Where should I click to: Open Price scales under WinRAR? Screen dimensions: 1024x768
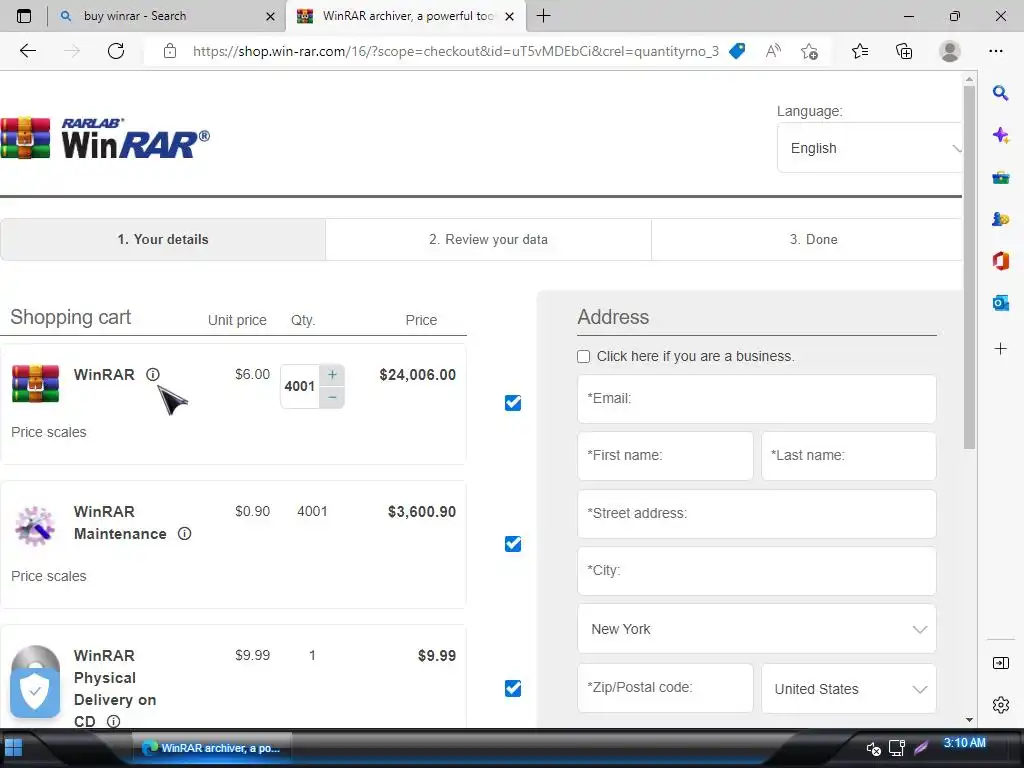coord(48,432)
